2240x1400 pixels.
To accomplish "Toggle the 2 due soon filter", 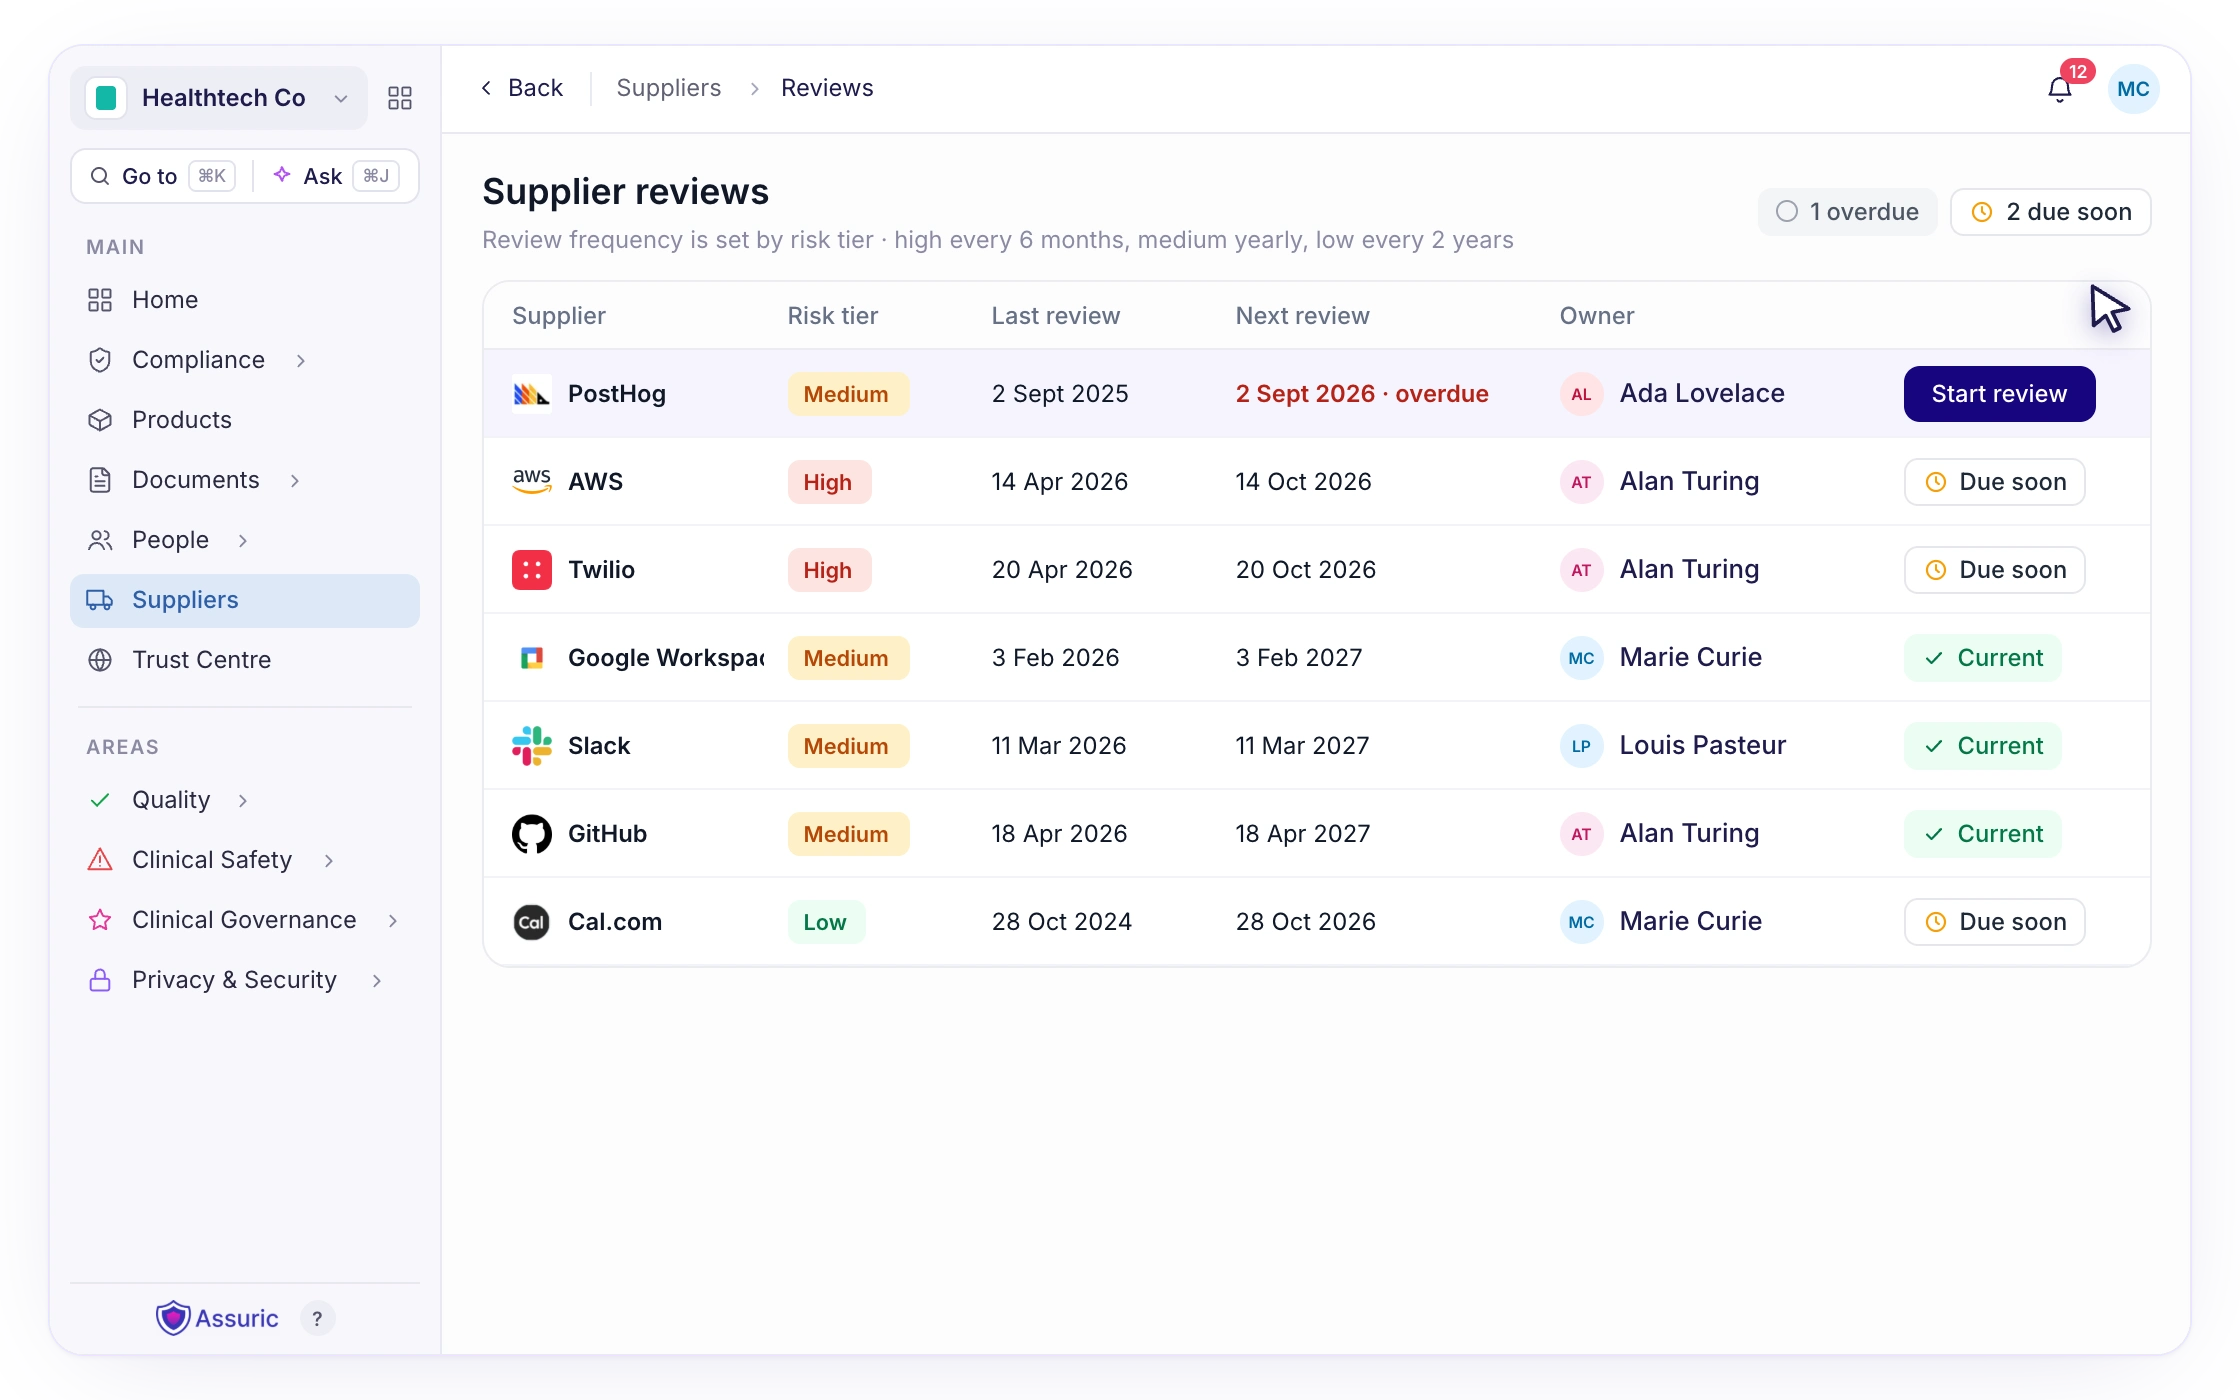I will pyautogui.click(x=2050, y=212).
